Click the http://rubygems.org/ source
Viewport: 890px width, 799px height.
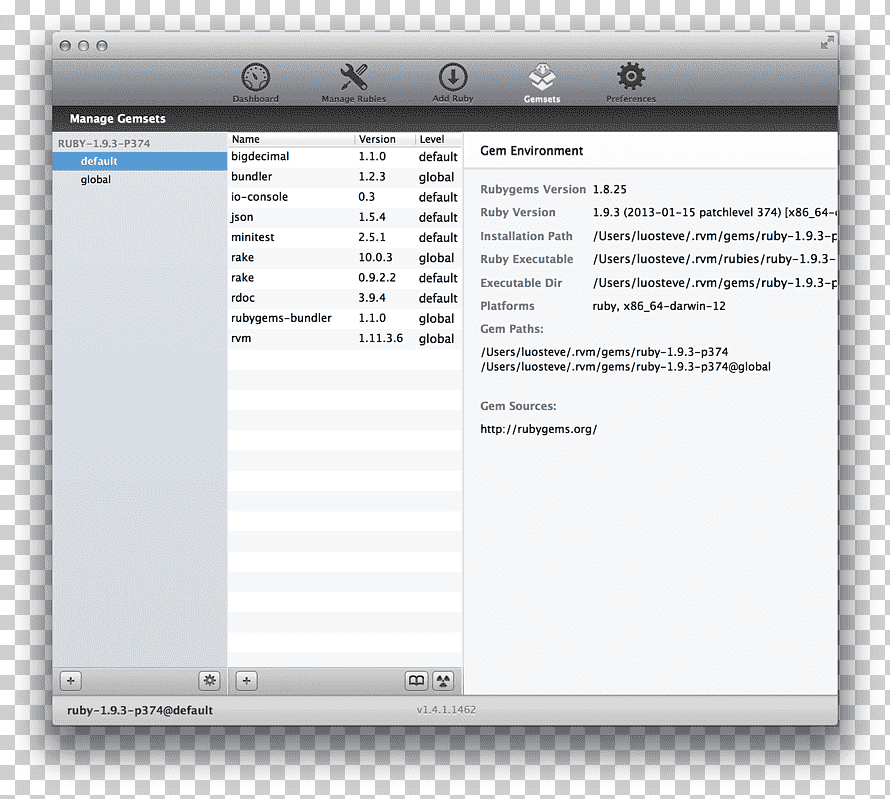point(539,430)
